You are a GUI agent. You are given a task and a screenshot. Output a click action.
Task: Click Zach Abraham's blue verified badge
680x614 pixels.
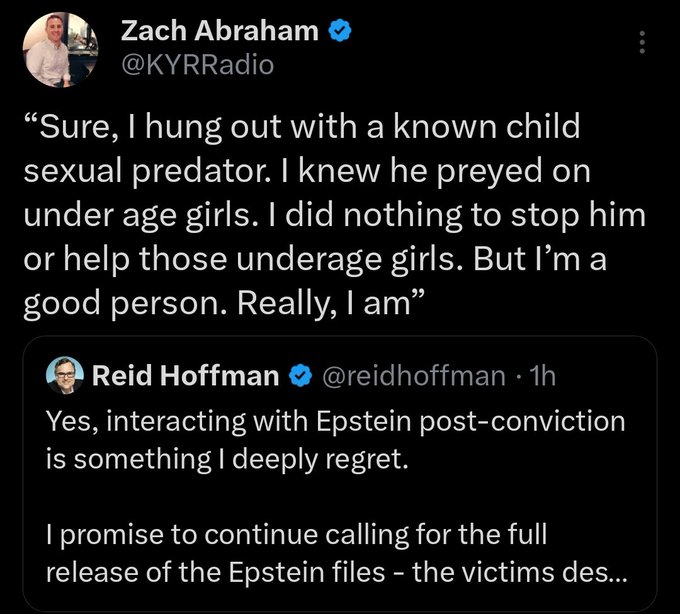click(340, 31)
